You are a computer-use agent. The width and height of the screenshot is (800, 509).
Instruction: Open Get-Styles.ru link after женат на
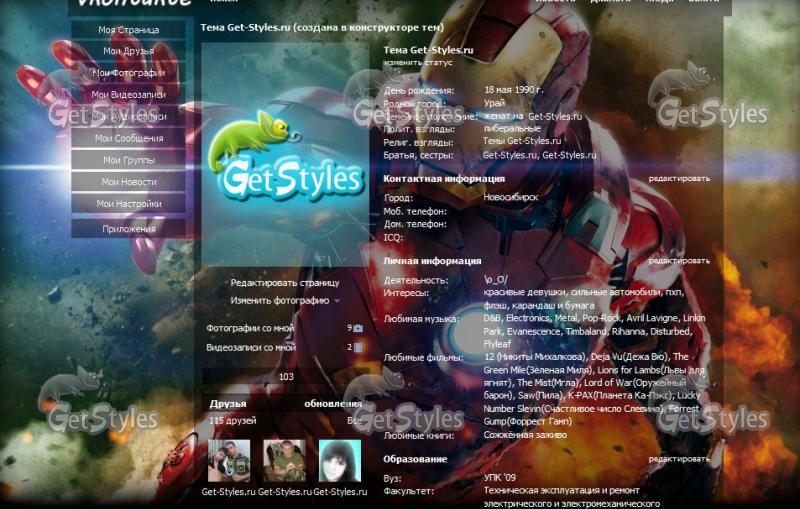555,116
